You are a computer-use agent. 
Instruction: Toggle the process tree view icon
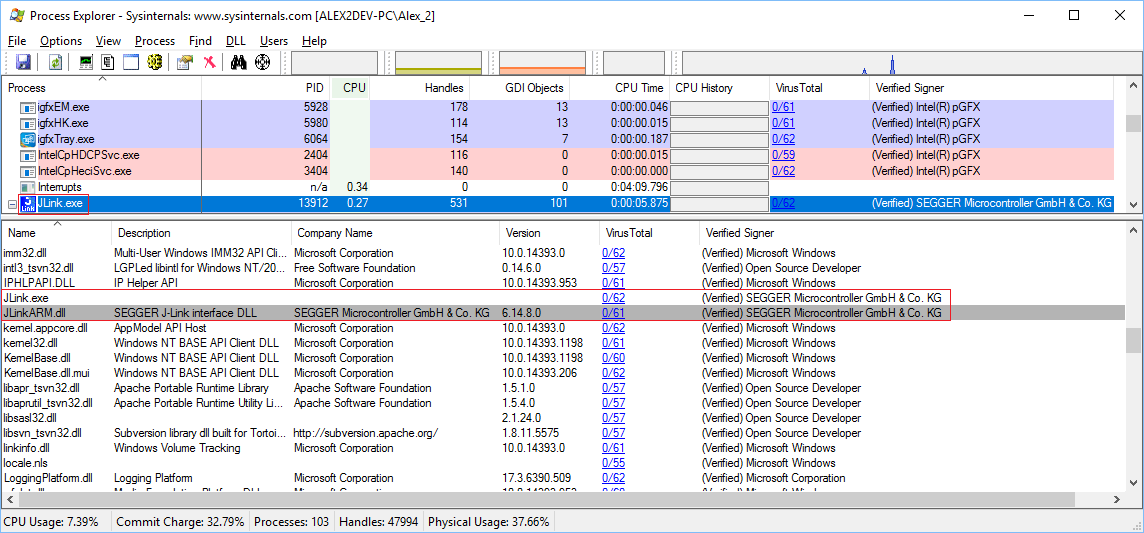(108, 62)
